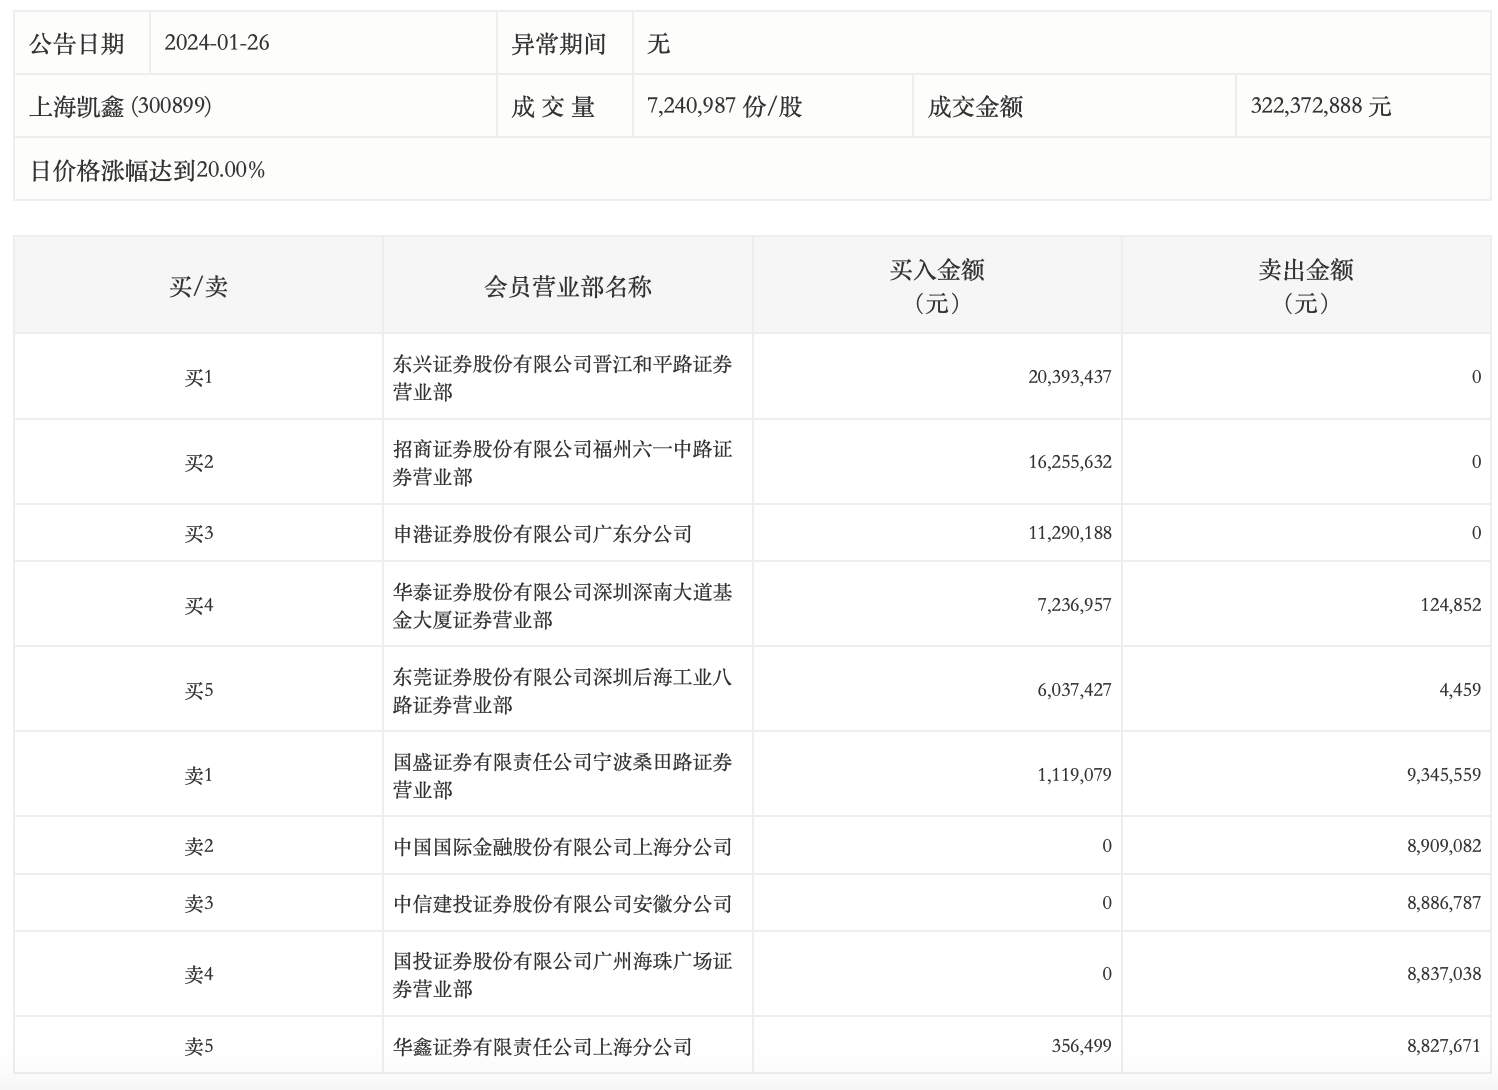Viewport: 1498px width, 1090px height.
Task: Select 国投证券广州海珠广场证券营业部 entry
Action: coord(562,975)
